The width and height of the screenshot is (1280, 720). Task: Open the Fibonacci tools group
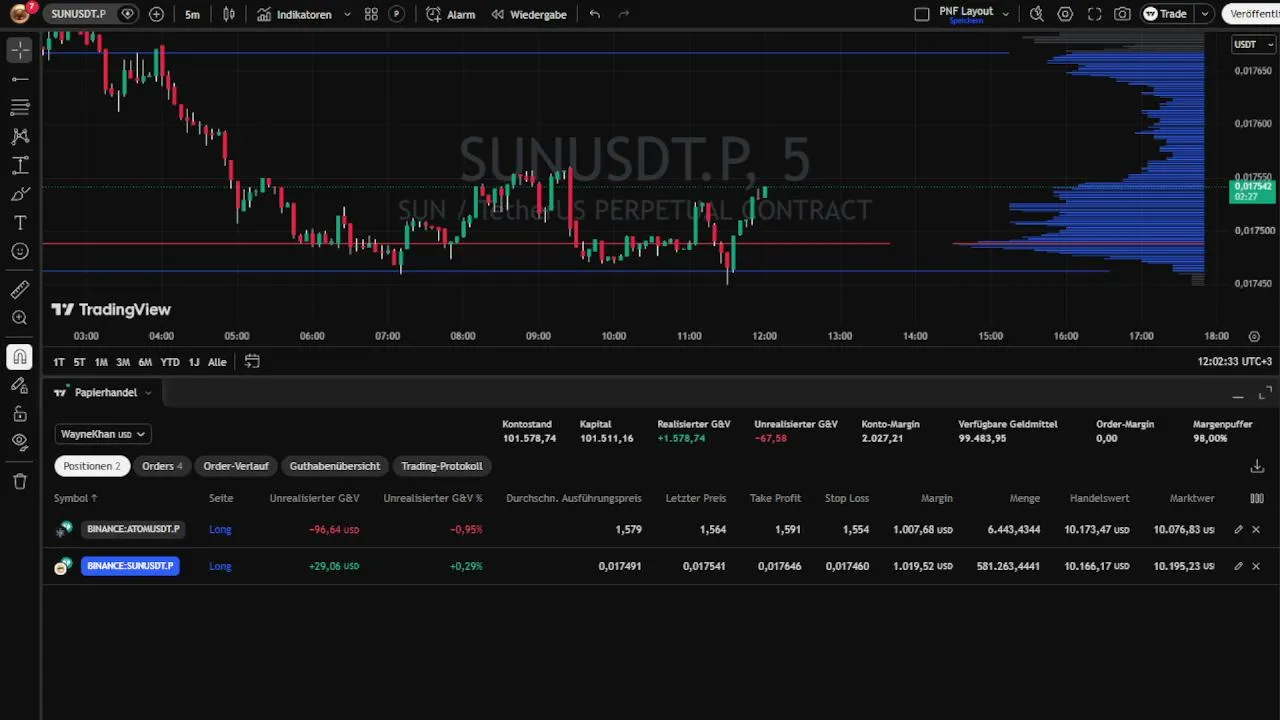tap(20, 107)
